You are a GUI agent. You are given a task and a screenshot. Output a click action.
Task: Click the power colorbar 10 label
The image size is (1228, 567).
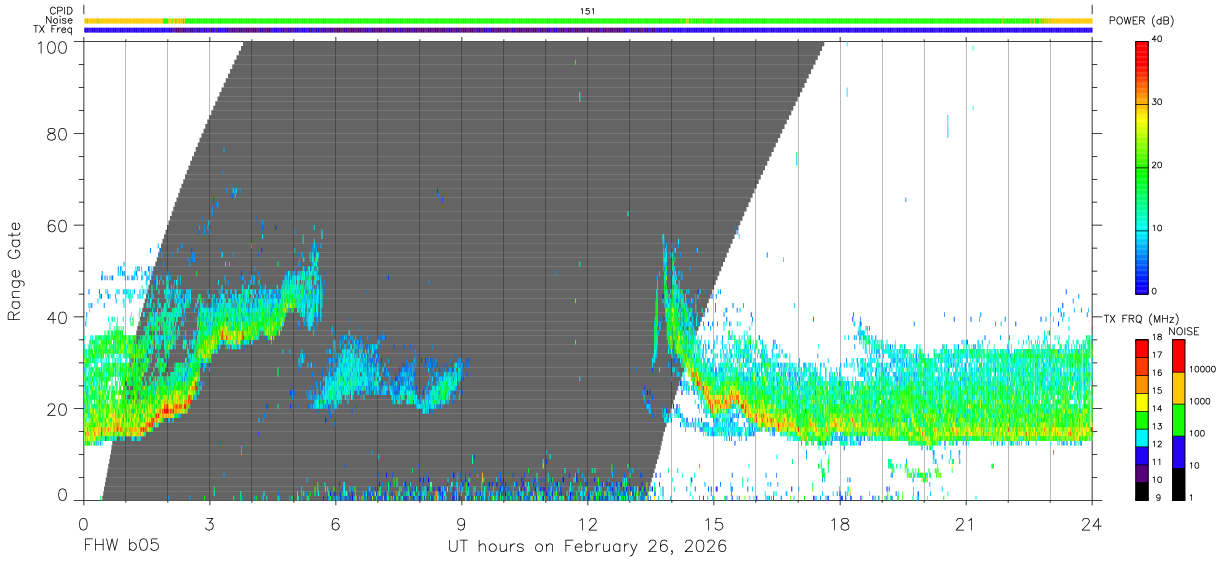1157,228
